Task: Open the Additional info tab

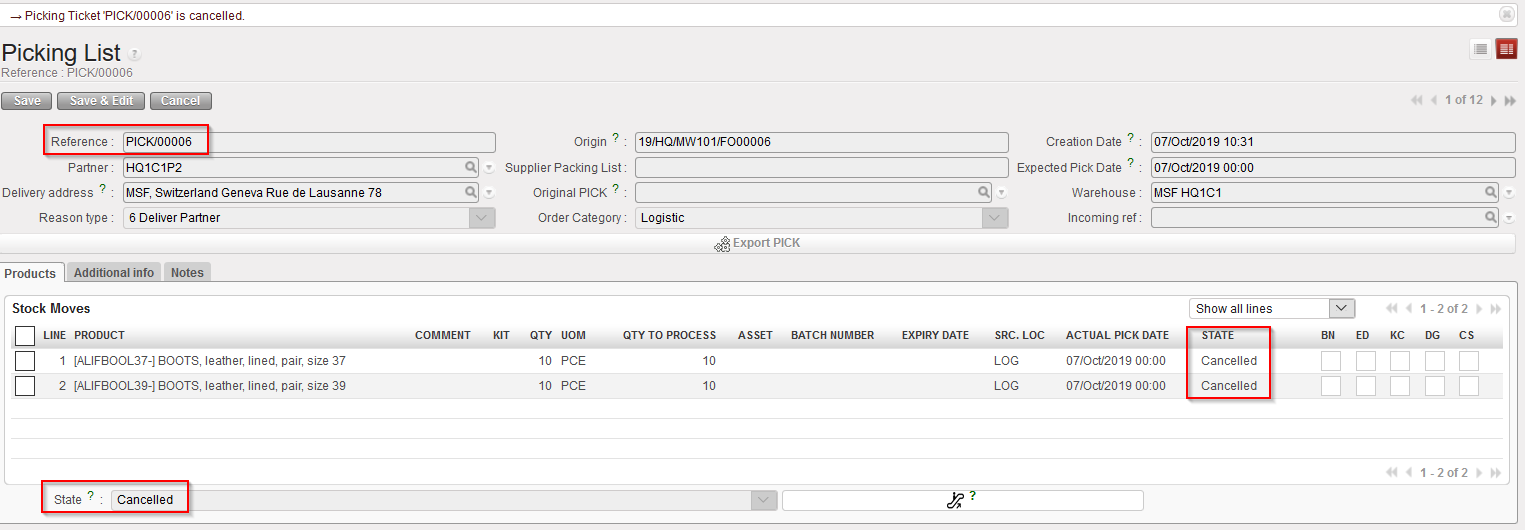Action: [x=114, y=273]
